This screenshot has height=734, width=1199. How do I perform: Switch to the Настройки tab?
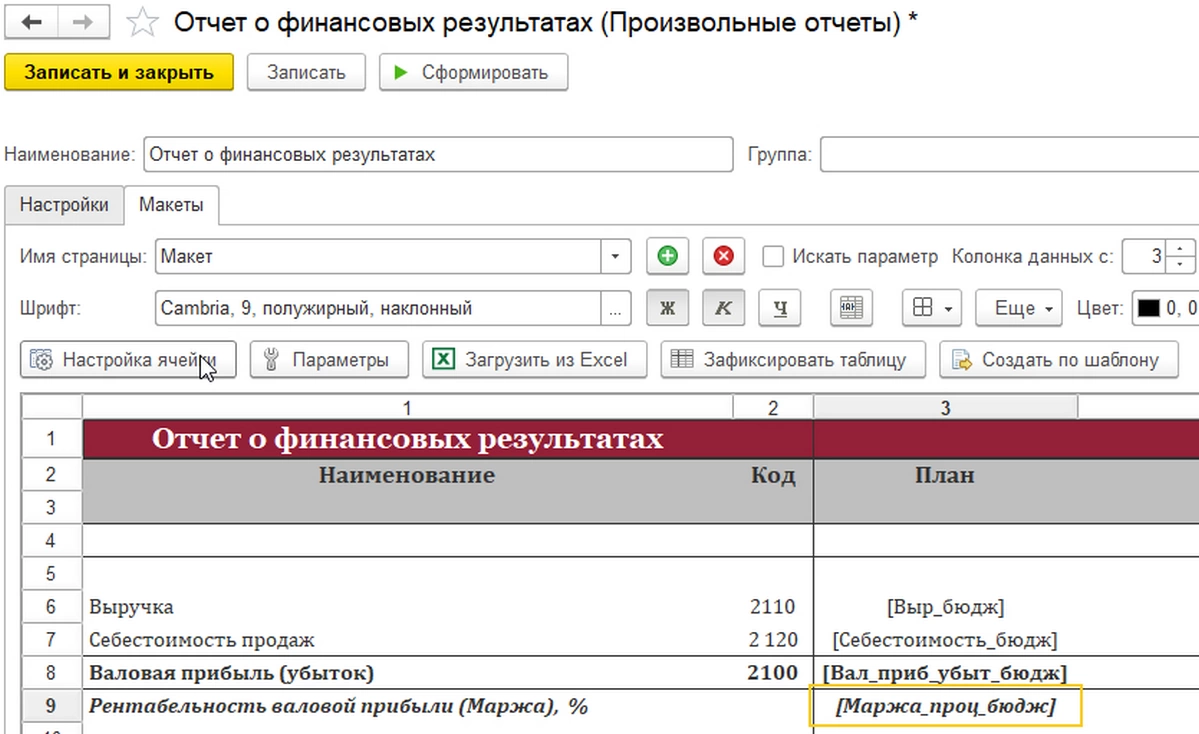[64, 205]
